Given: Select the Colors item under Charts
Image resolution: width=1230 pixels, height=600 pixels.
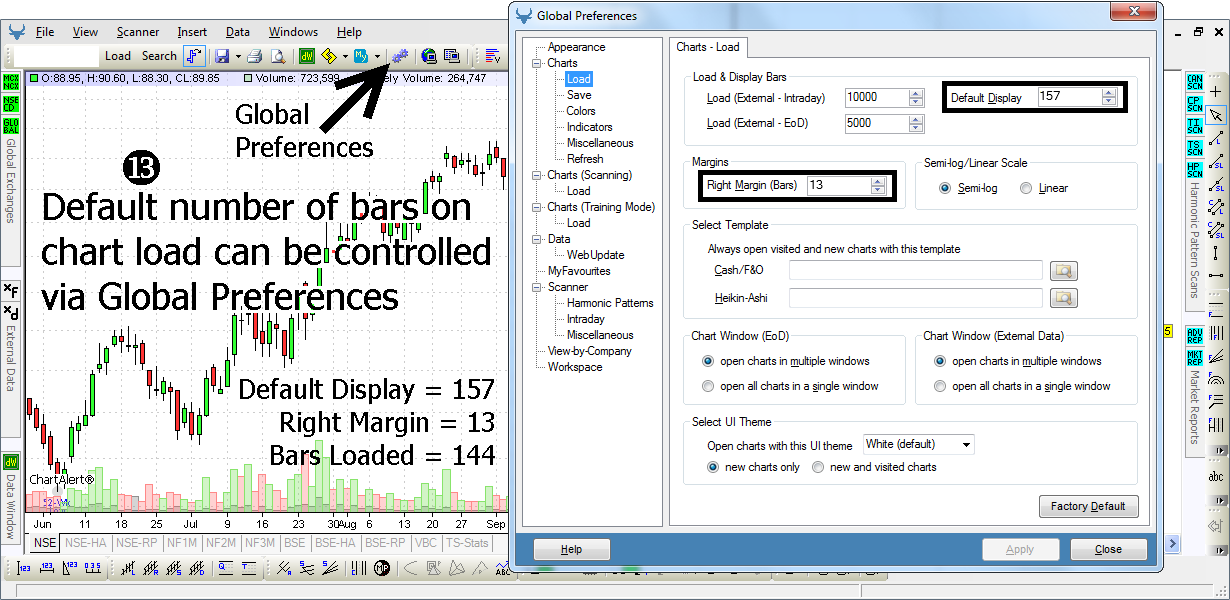Looking at the screenshot, I should click(581, 111).
